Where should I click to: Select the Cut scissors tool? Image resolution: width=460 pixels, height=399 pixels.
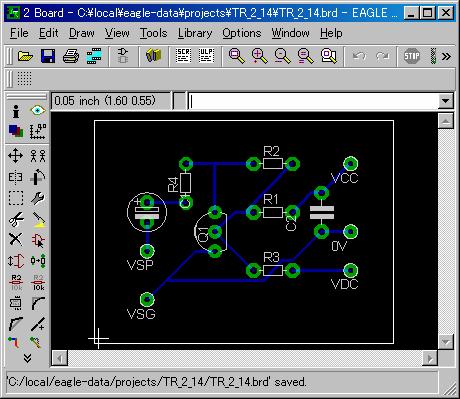pos(16,219)
